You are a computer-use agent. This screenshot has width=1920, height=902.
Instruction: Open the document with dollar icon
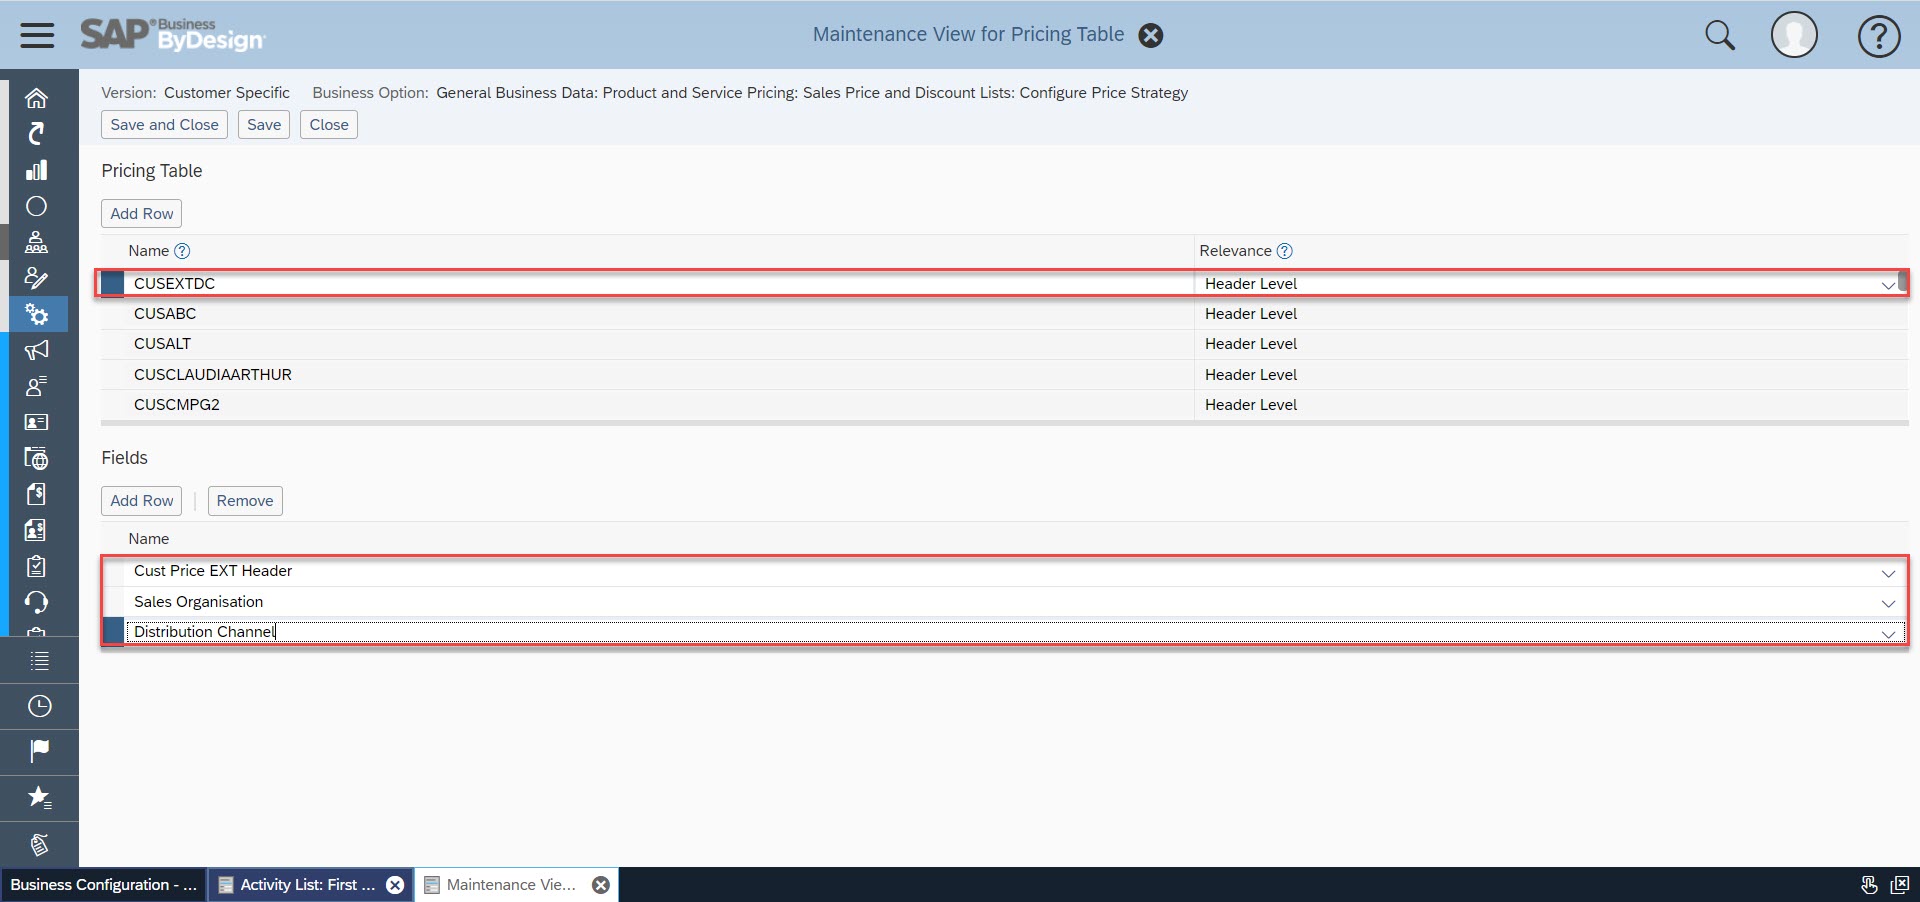click(x=36, y=494)
